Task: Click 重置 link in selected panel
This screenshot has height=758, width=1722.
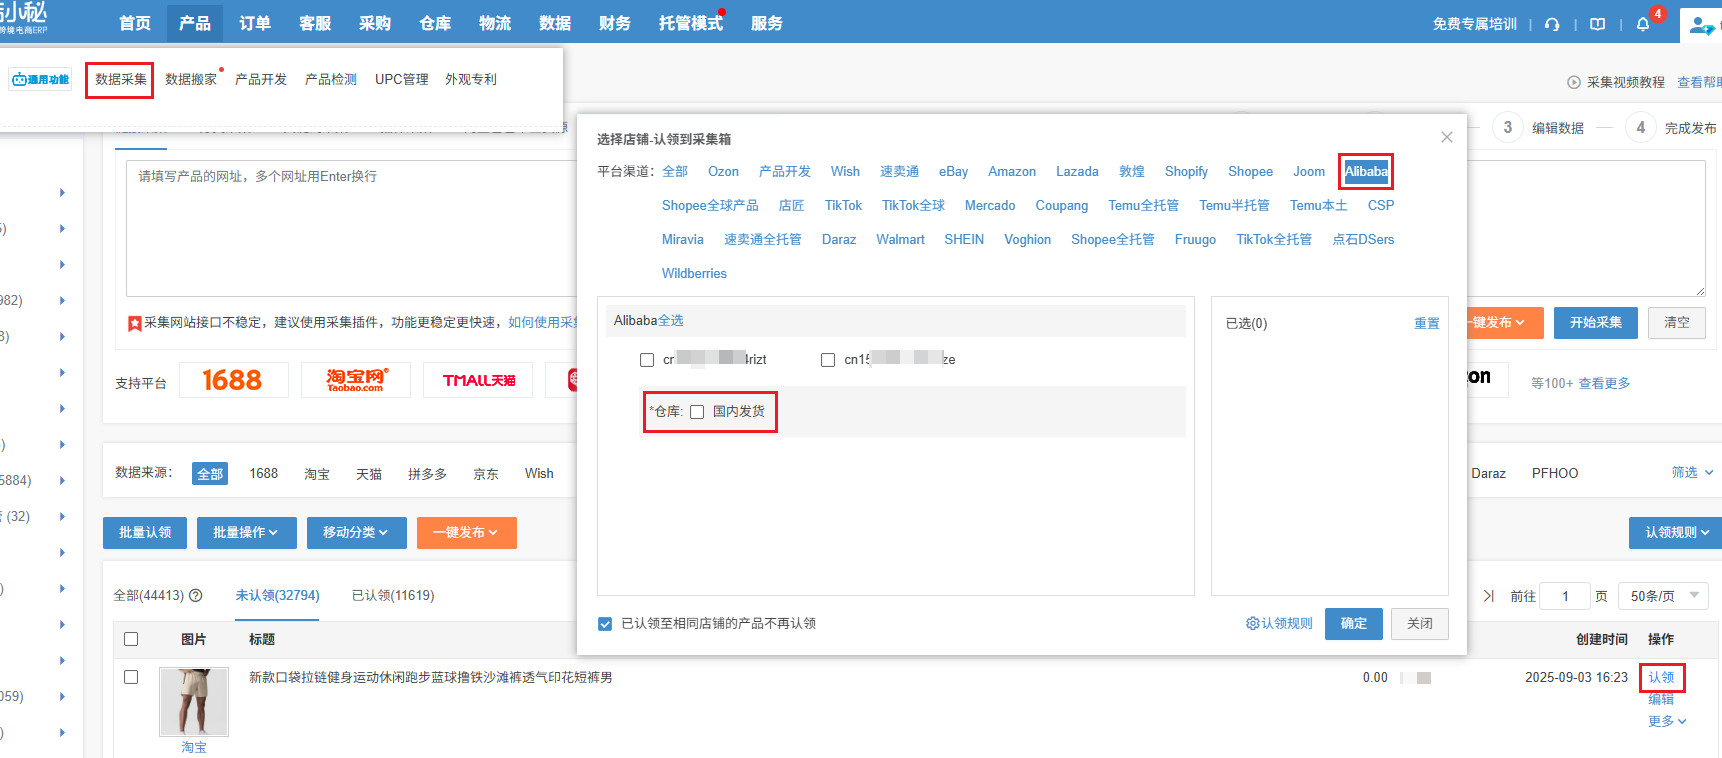Action: (x=1427, y=323)
